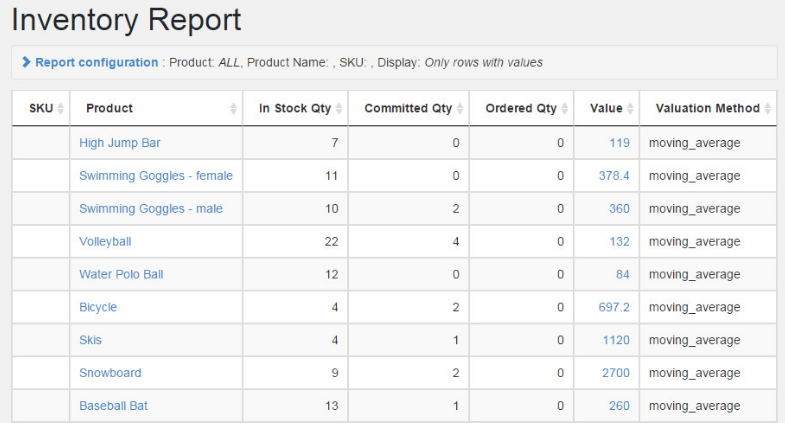Click Committed Qty sort arrows icon
785x423 pixels.
[461, 108]
